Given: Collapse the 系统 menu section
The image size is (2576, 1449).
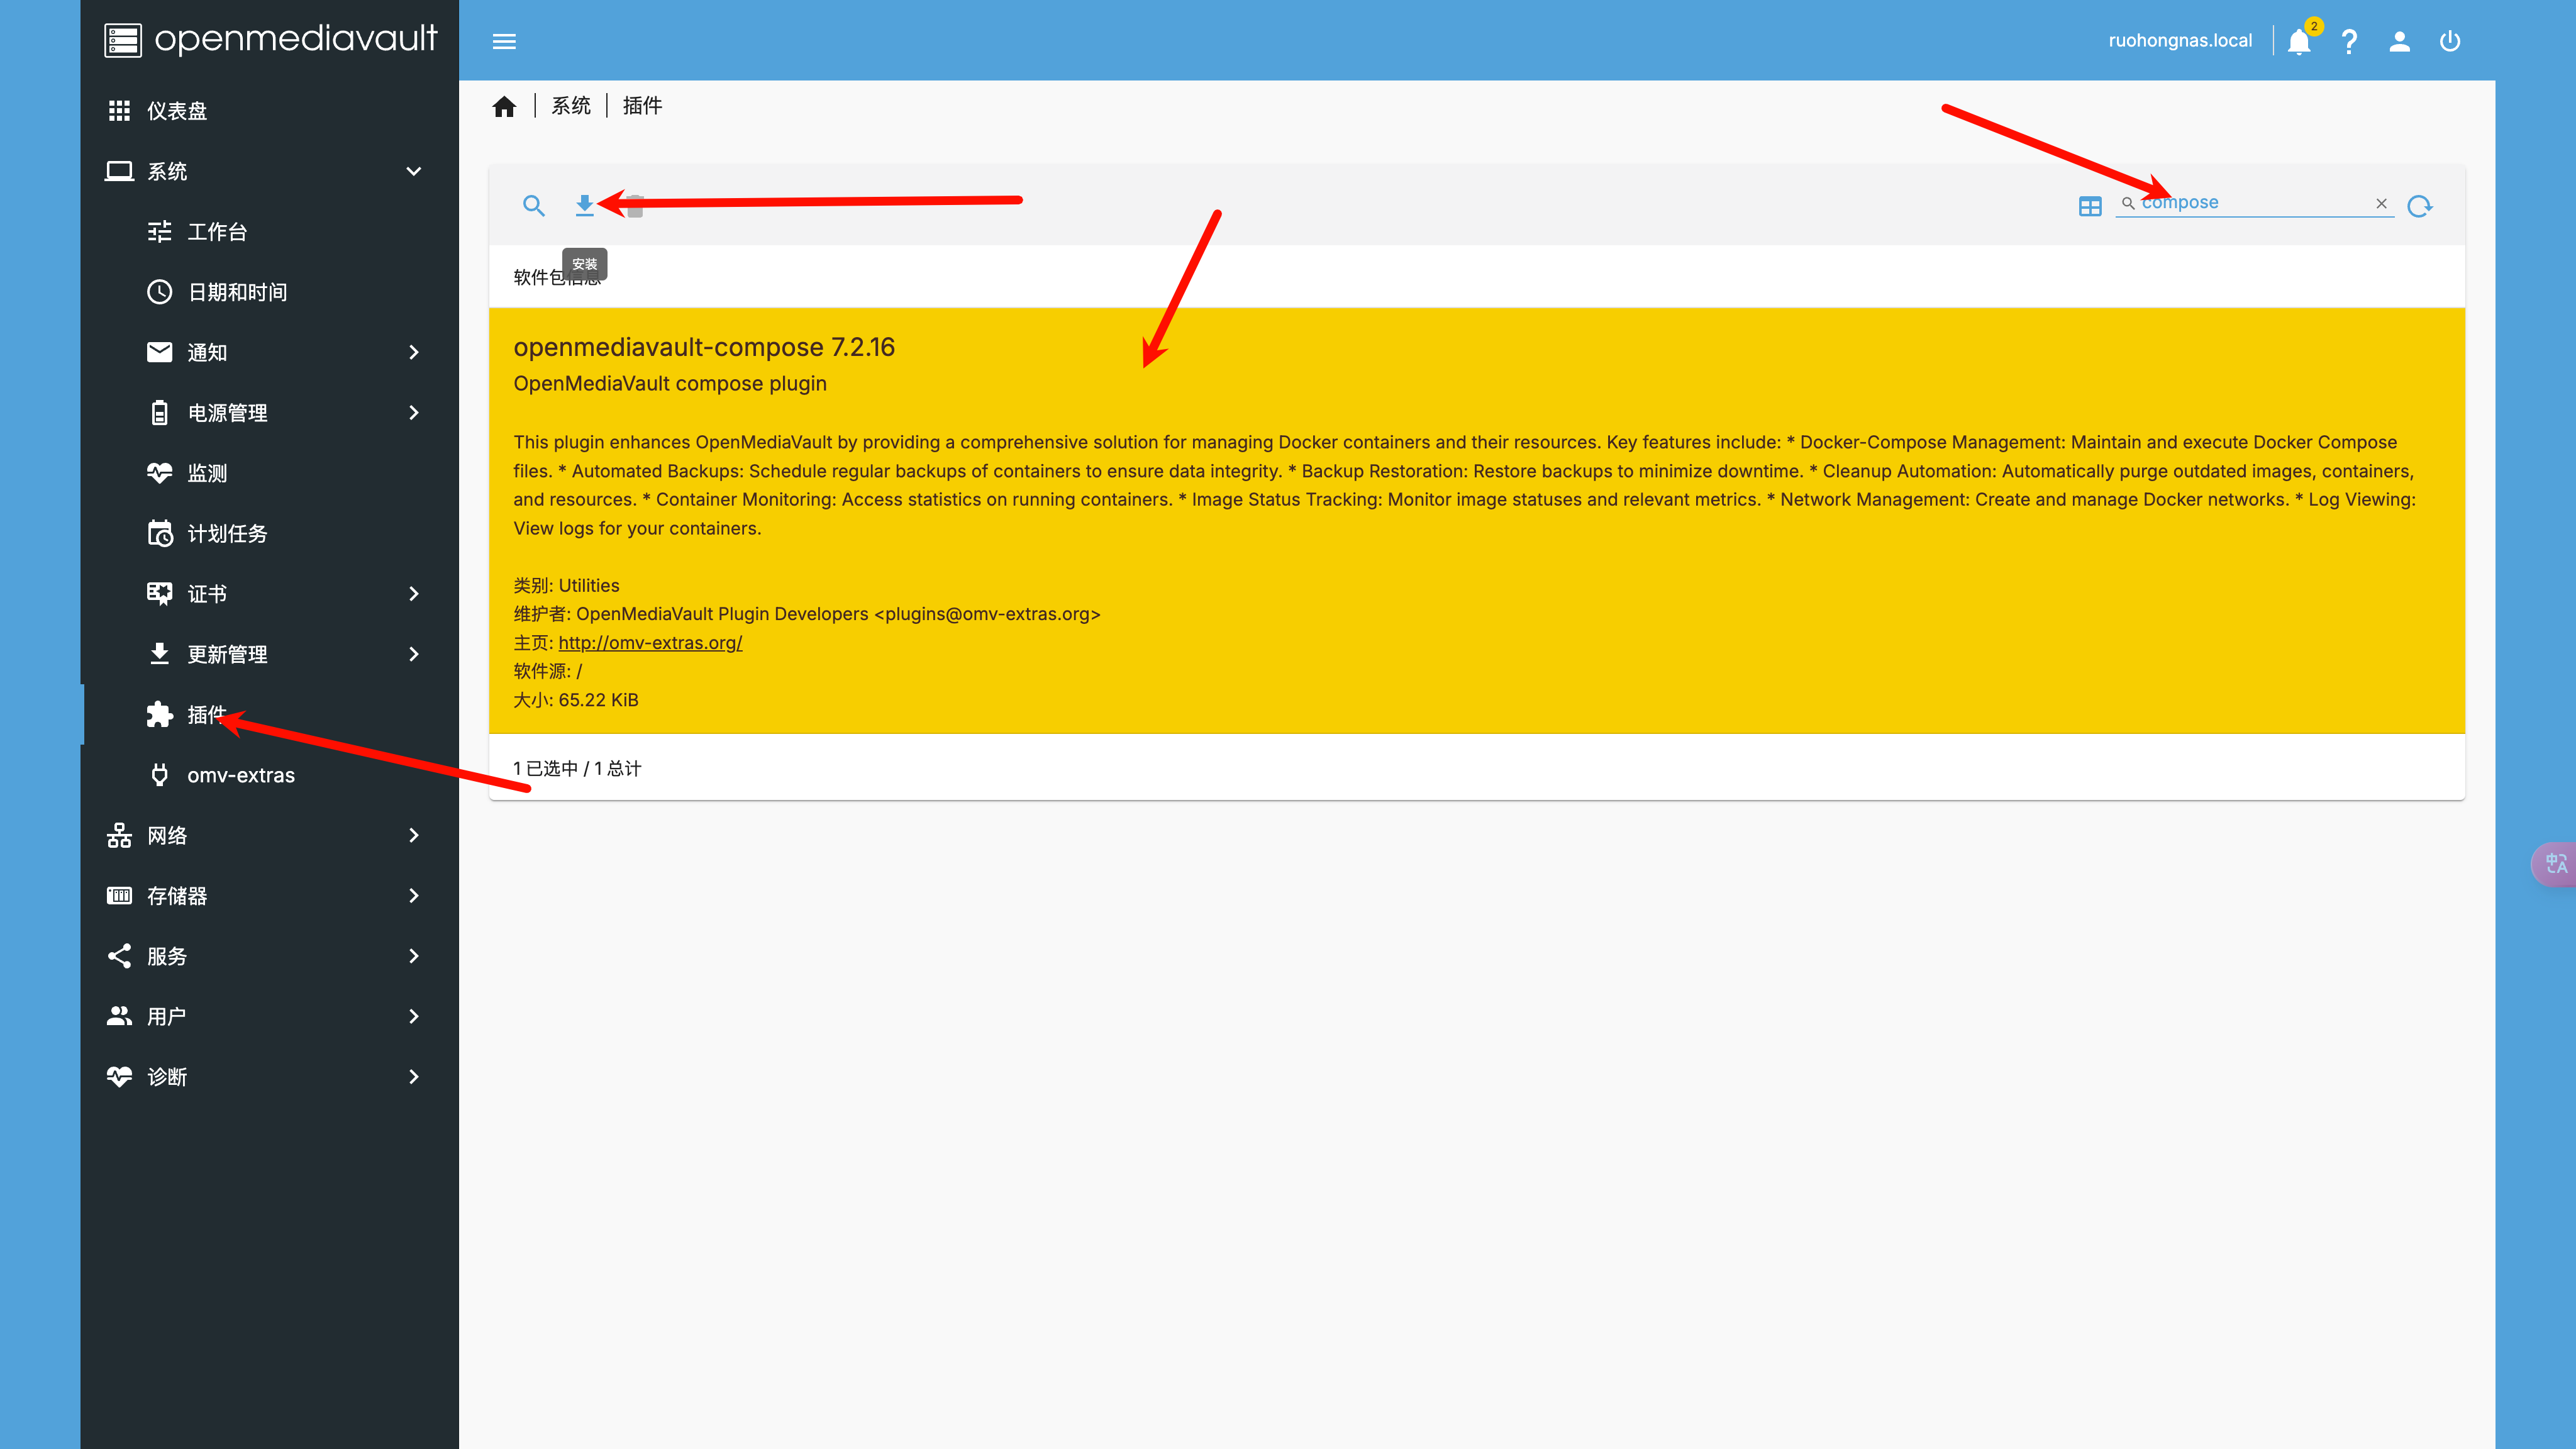Looking at the screenshot, I should pos(269,171).
